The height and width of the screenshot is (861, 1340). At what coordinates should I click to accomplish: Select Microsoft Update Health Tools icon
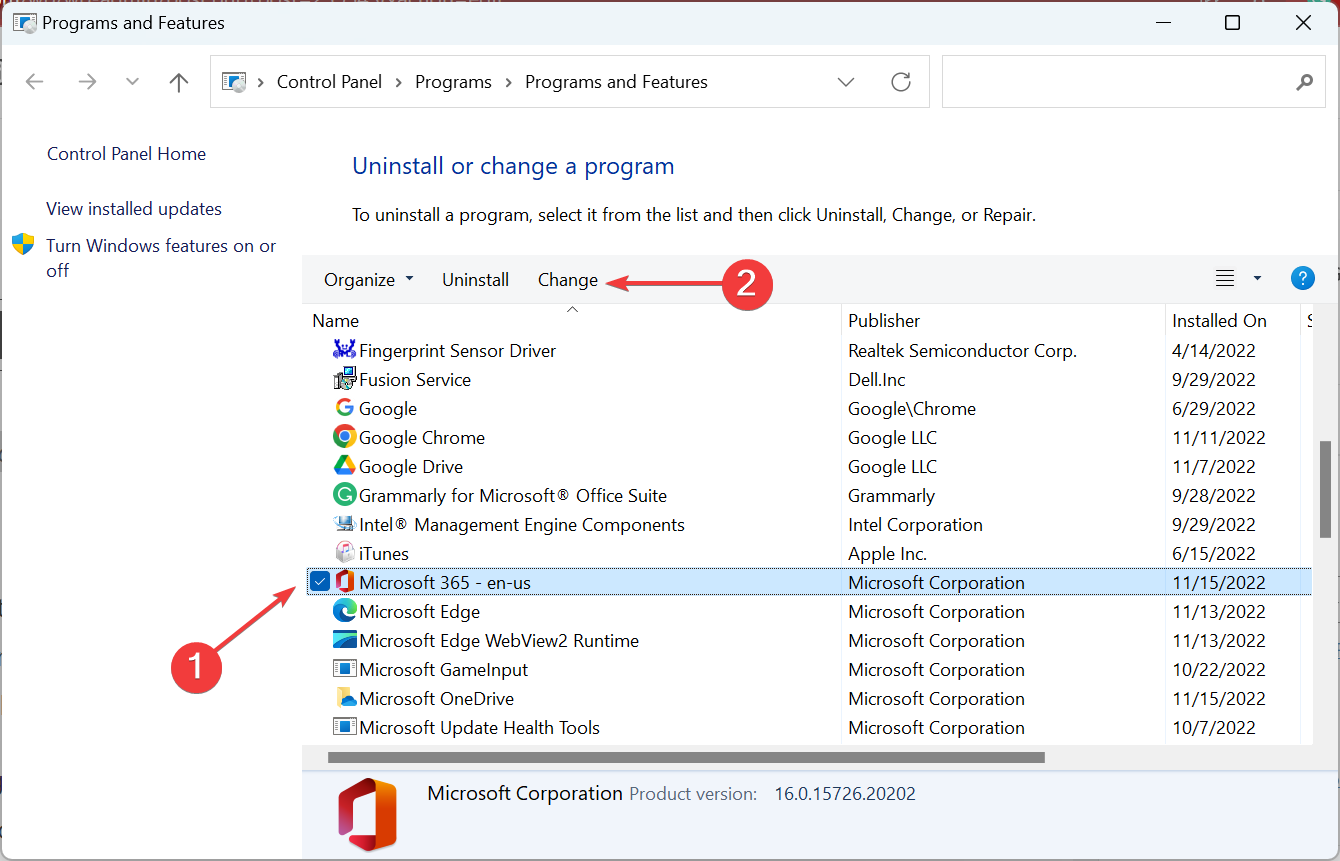click(x=345, y=727)
